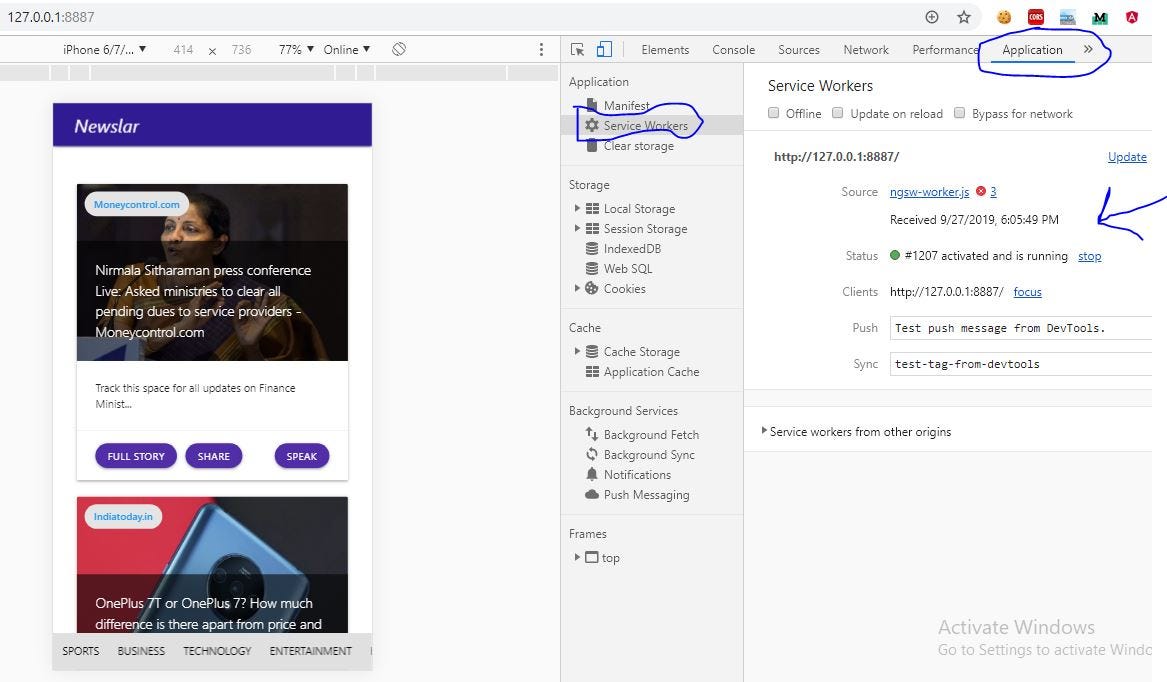Select the Push Messaging icon
Viewport: 1167px width, 682px height.
tap(591, 494)
